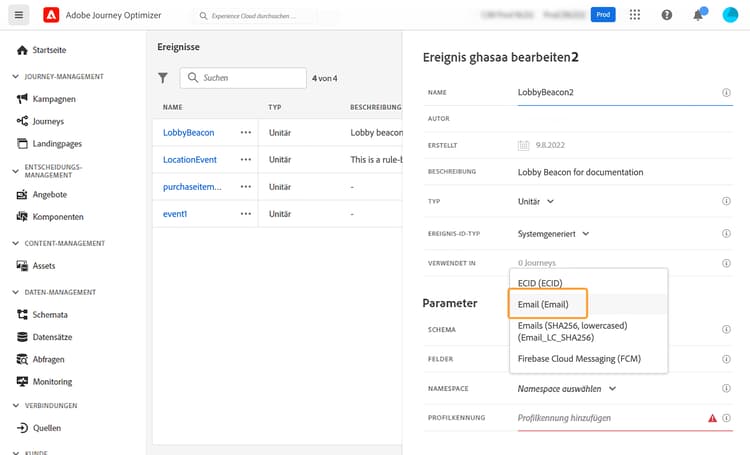
Task: Open the Namespace auswählen dropdown
Action: [x=567, y=388]
